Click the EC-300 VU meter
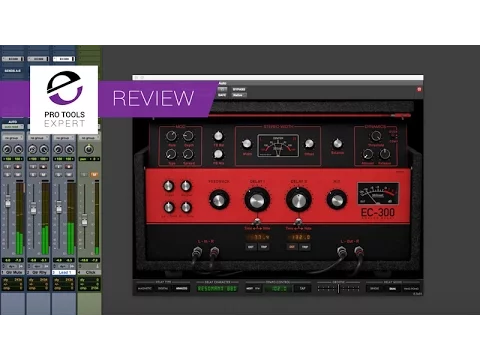Image resolution: width=480 pixels, height=360 pixels. [378, 193]
